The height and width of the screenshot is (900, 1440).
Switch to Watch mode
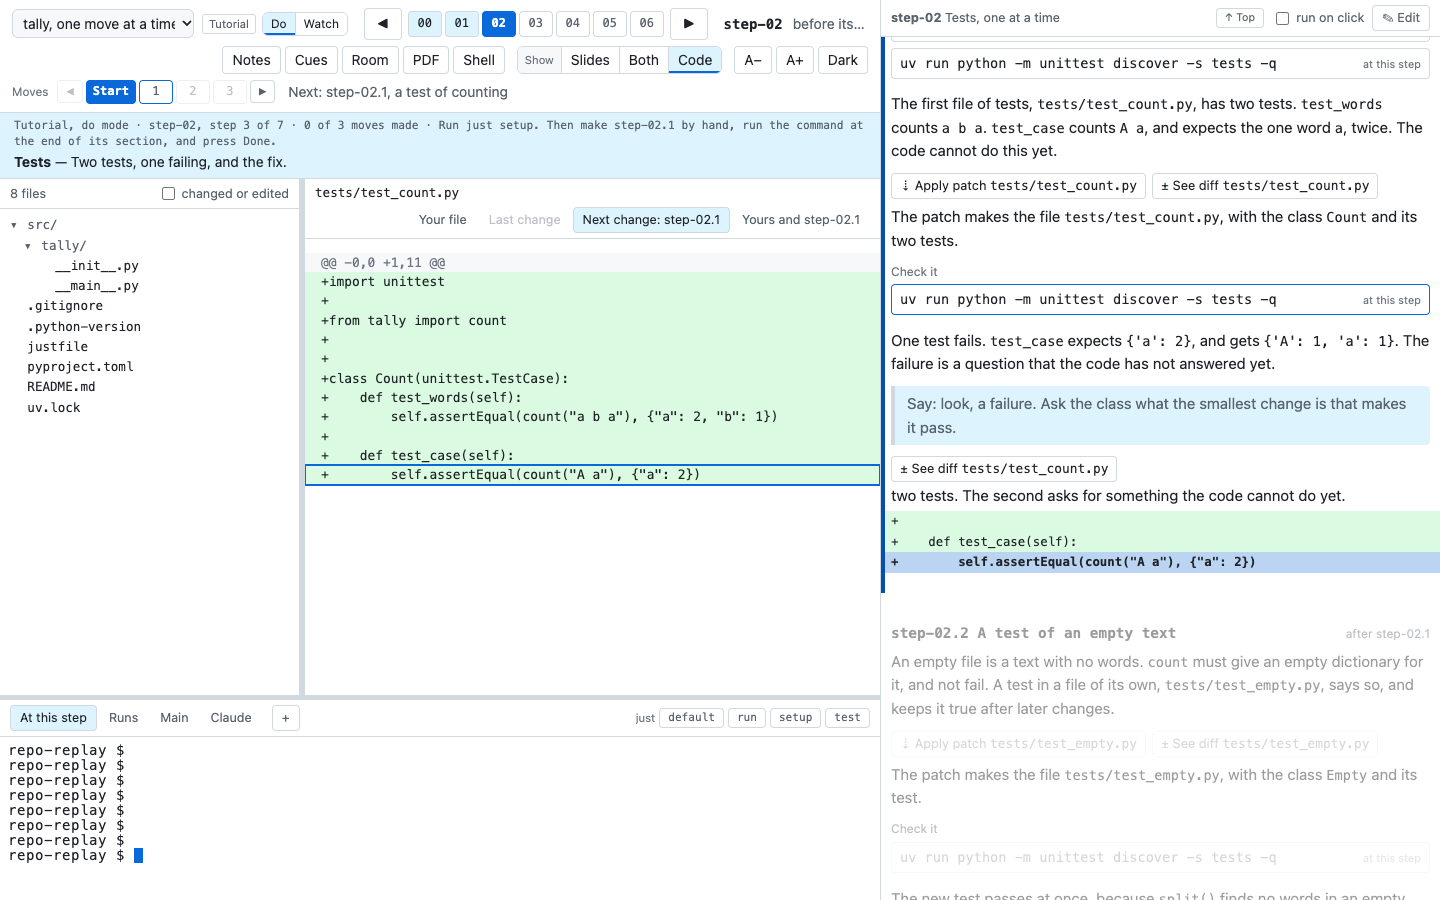[321, 24]
